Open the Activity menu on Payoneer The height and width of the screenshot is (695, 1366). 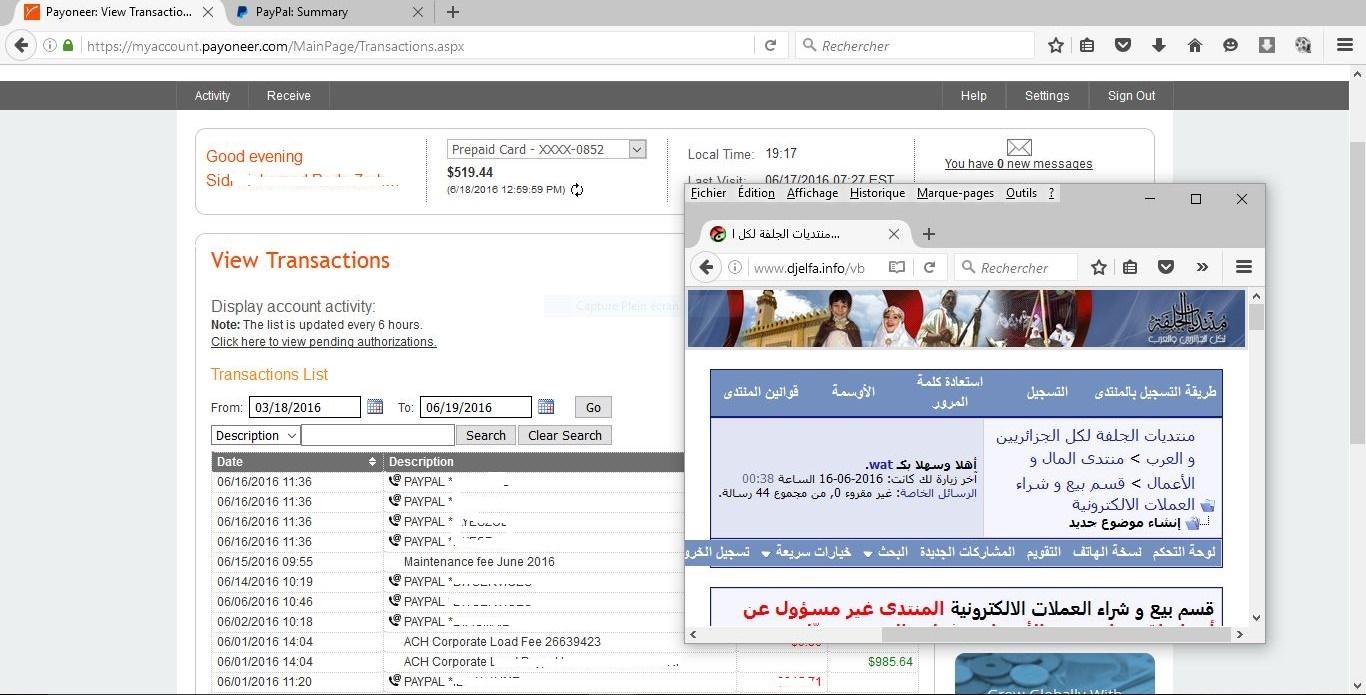[x=212, y=96]
